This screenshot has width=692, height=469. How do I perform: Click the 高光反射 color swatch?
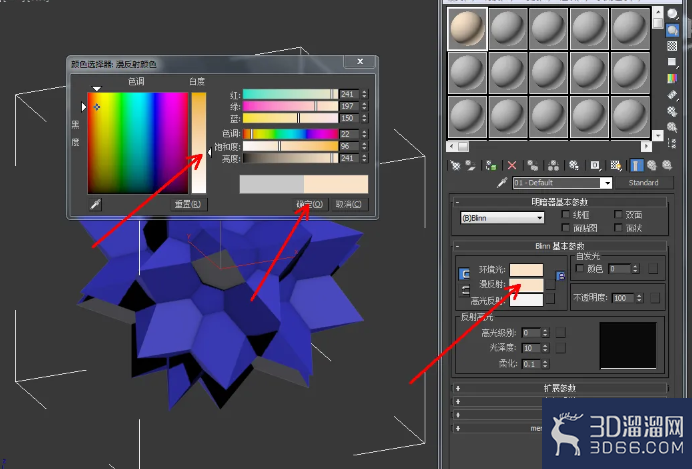click(x=527, y=300)
